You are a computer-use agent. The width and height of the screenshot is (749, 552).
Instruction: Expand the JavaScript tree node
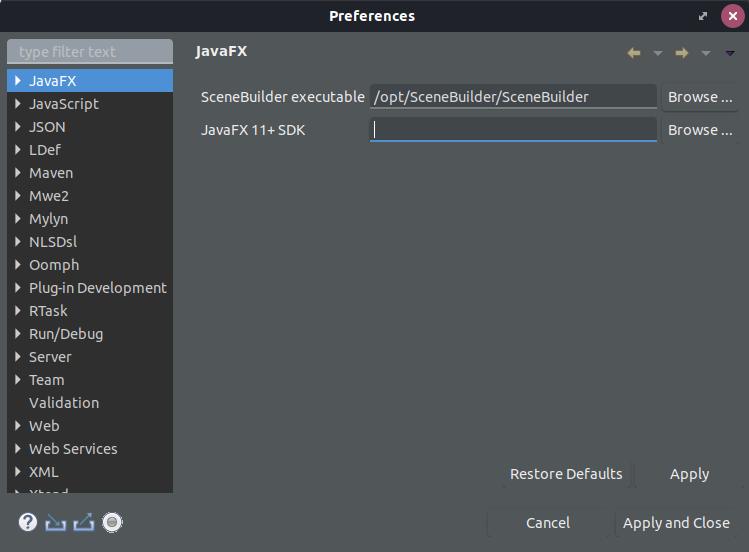[18, 103]
